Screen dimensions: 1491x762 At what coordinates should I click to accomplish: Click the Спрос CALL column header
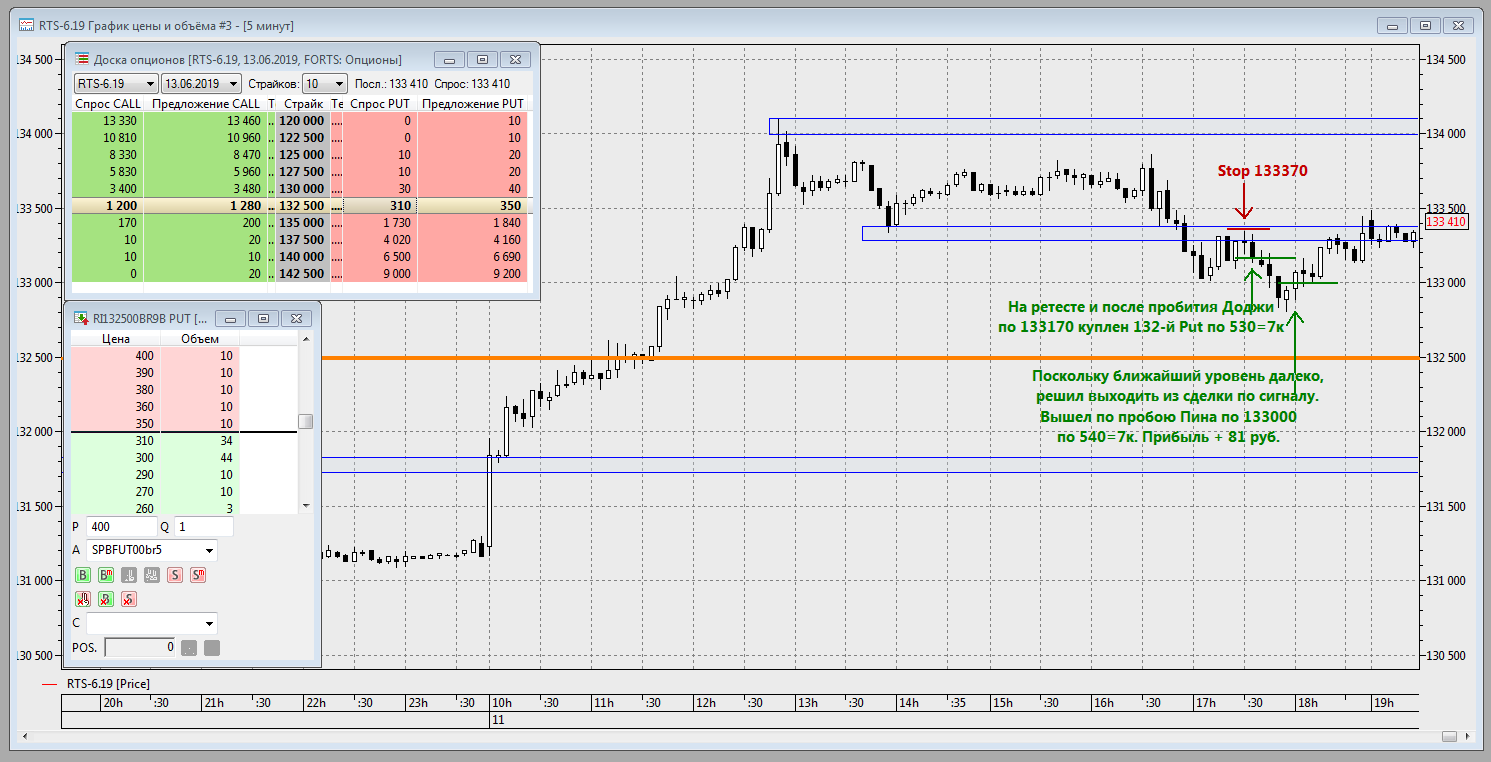[x=107, y=104]
